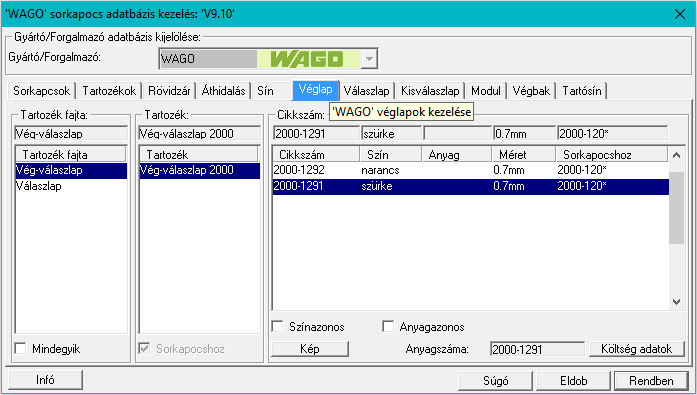Viewport: 697px width, 395px height.
Task: Click the scroll down arrow of article table
Action: click(677, 302)
